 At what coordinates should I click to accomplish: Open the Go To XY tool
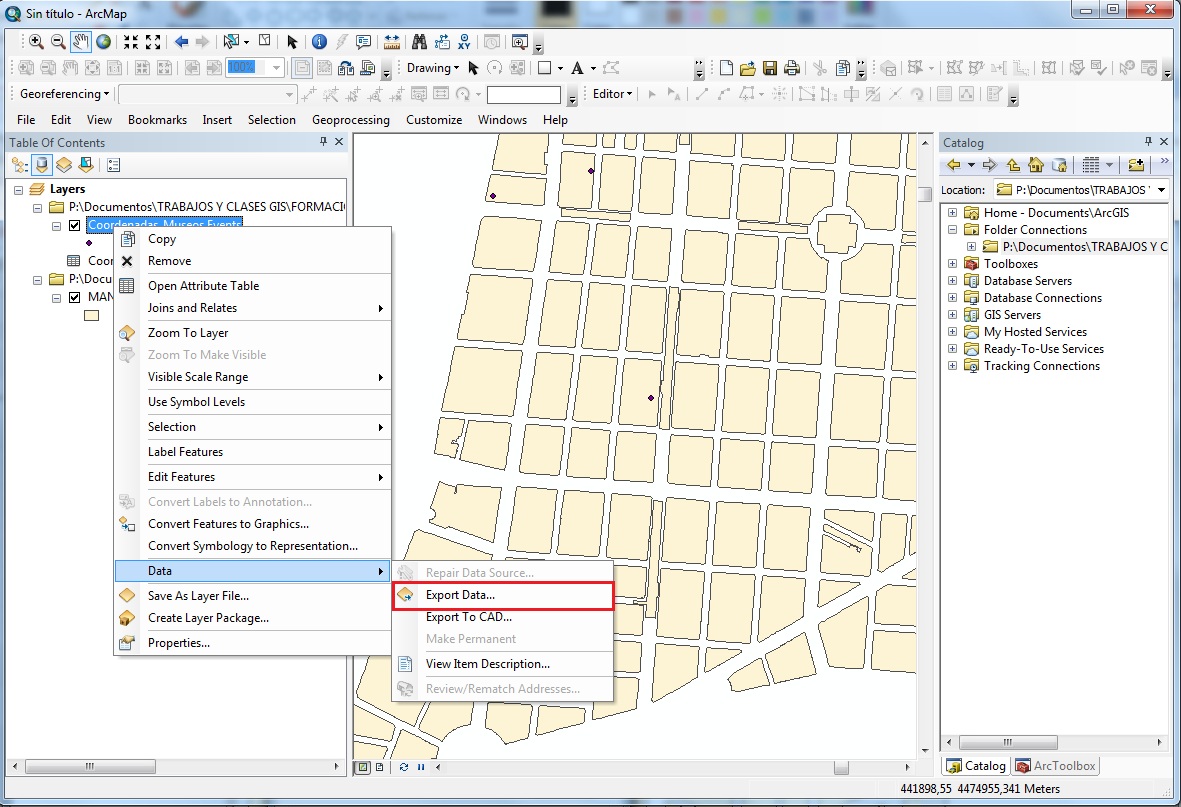coord(465,41)
